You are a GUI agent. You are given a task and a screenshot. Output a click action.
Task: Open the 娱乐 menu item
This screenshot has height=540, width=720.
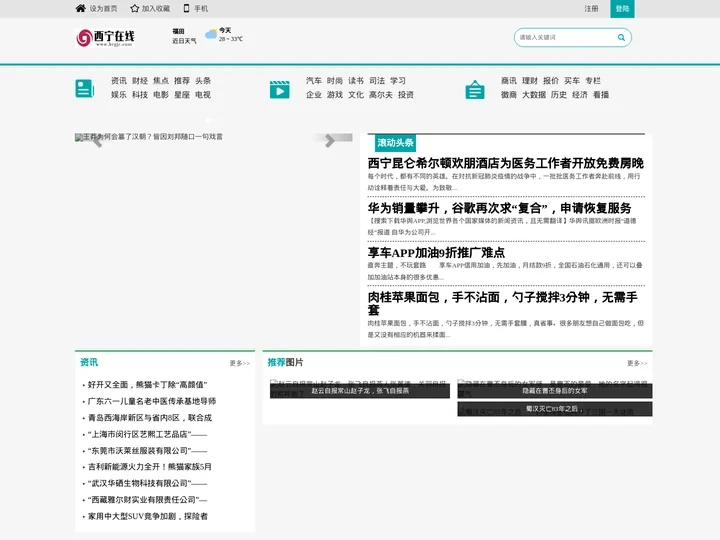[x=119, y=95]
